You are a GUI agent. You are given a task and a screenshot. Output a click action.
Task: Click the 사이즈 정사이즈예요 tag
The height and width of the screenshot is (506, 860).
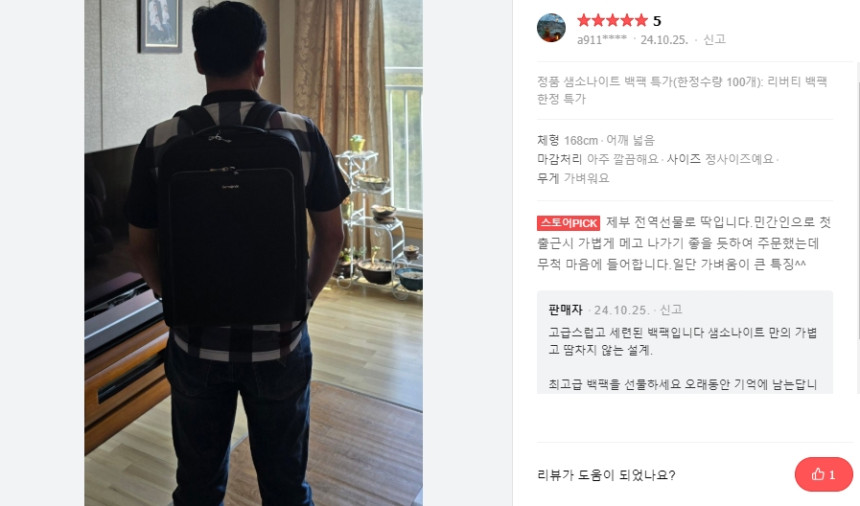[720, 159]
